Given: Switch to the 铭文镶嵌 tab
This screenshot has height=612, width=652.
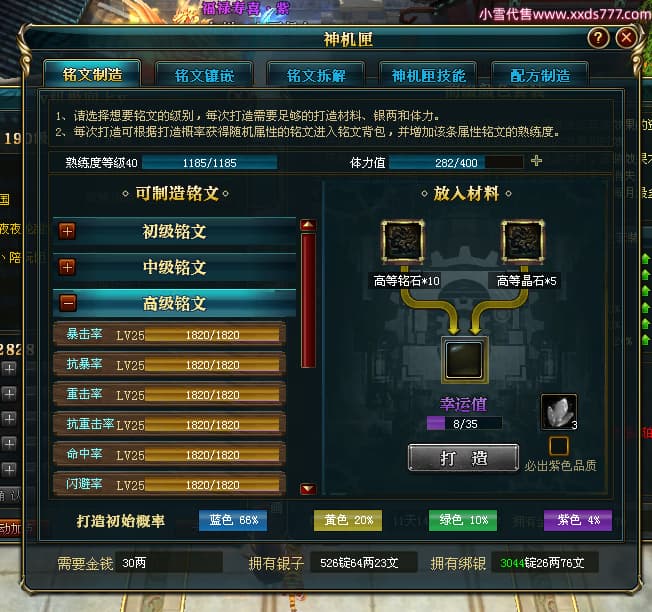Looking at the screenshot, I should tap(204, 75).
